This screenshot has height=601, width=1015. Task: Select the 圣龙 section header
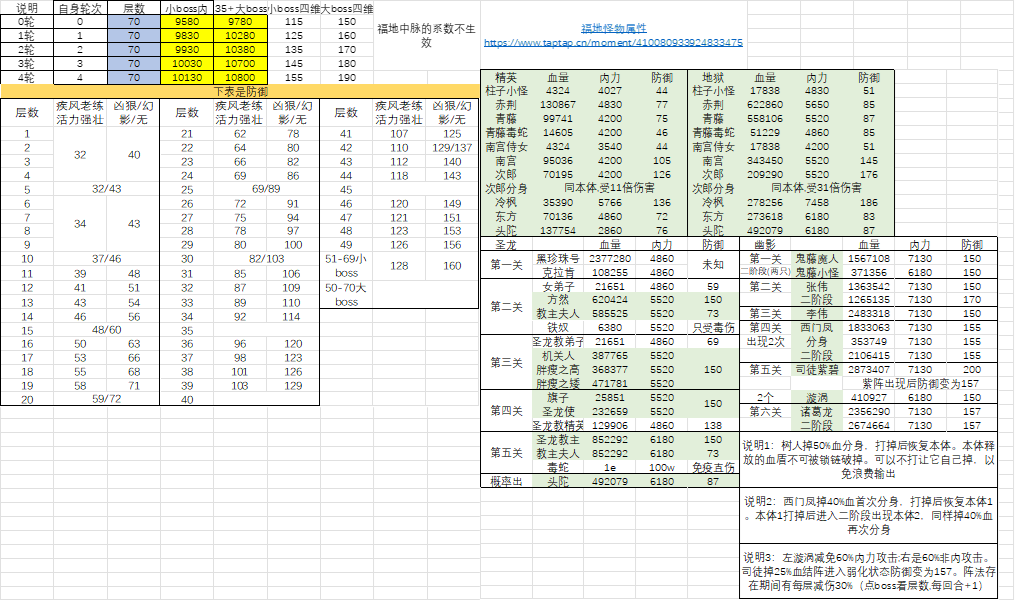click(x=506, y=245)
